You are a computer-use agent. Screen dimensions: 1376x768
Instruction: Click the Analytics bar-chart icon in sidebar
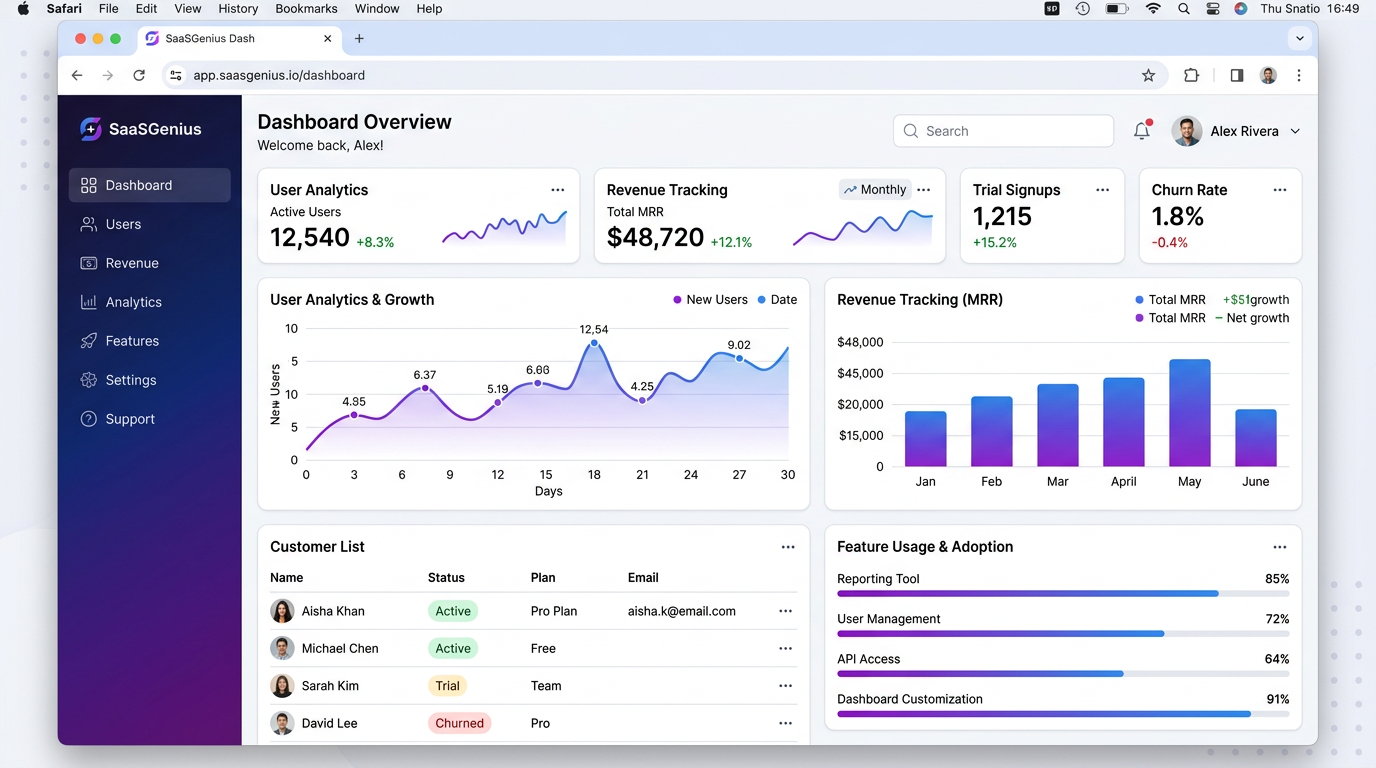pyautogui.click(x=87, y=302)
